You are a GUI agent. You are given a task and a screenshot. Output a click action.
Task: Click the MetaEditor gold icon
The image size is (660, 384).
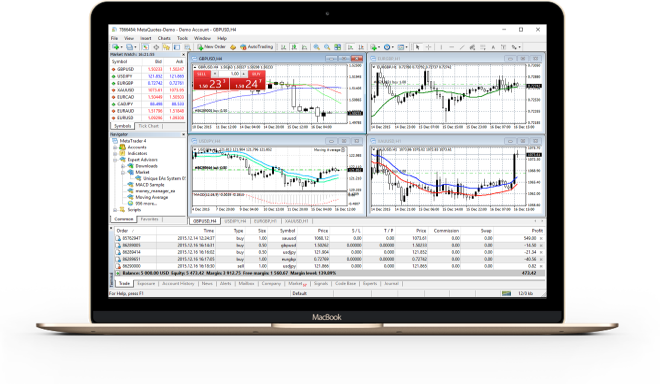pyautogui.click(x=233, y=47)
